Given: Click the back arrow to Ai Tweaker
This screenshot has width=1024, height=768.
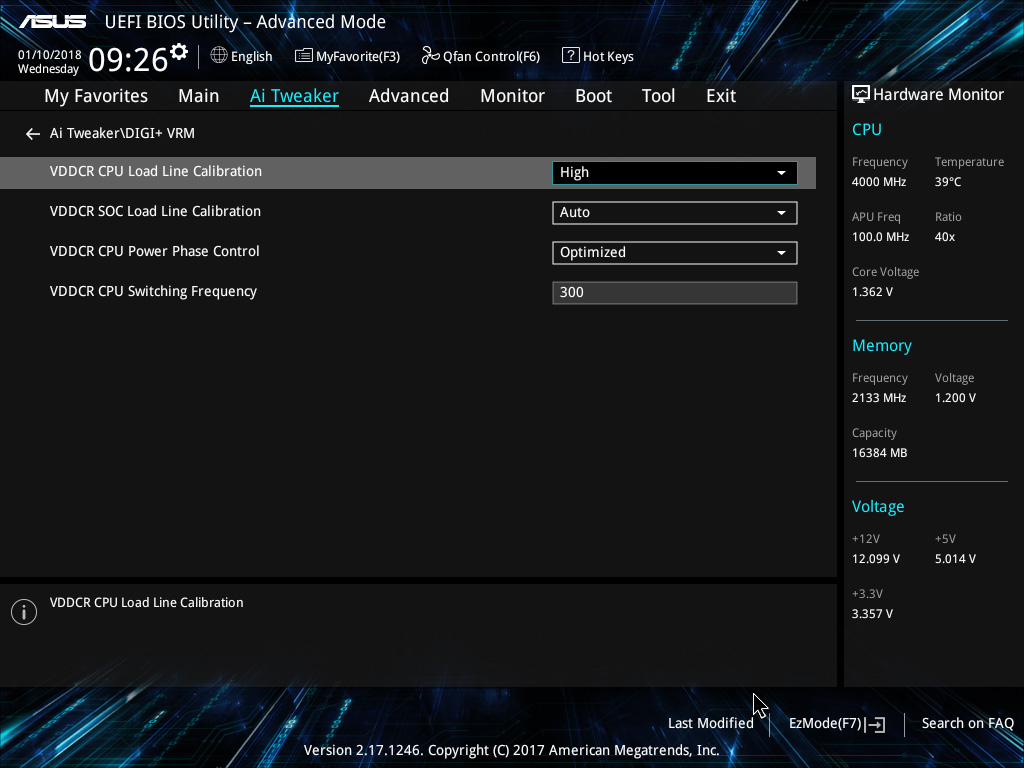Looking at the screenshot, I should click(33, 134).
